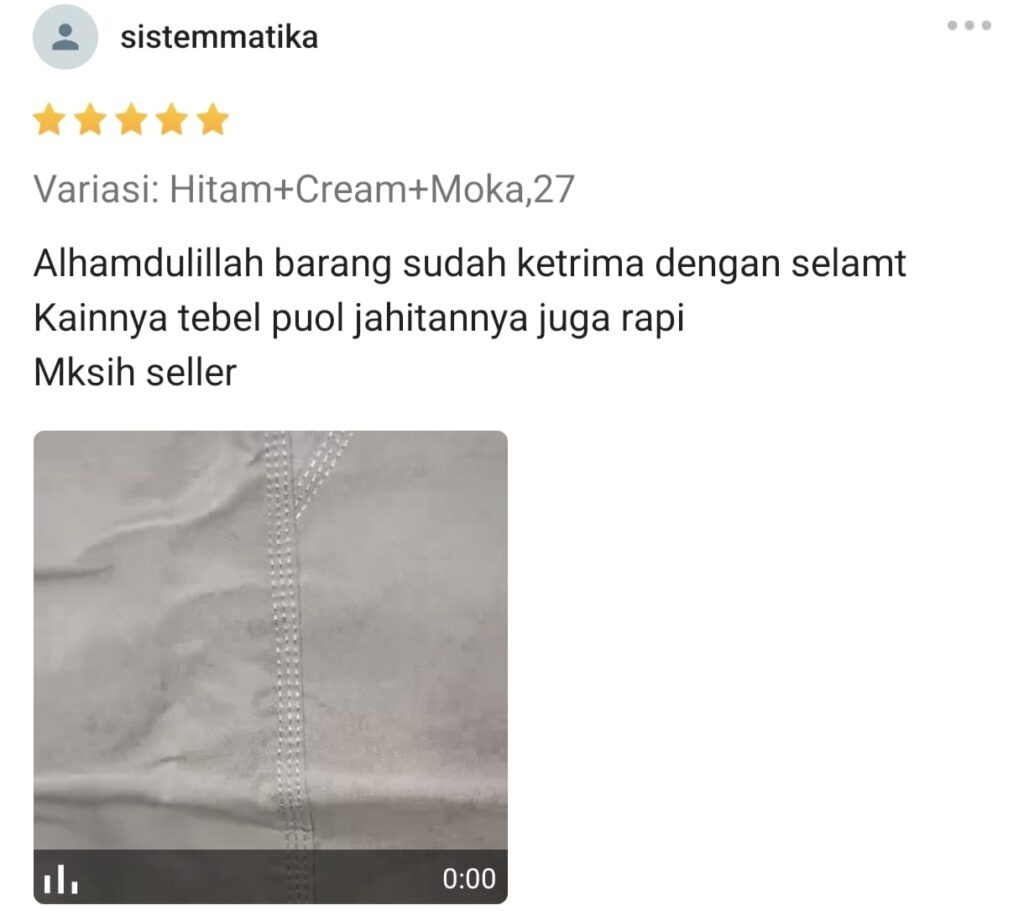1024x921 pixels.
Task: Click the third rating star
Action: point(132,120)
